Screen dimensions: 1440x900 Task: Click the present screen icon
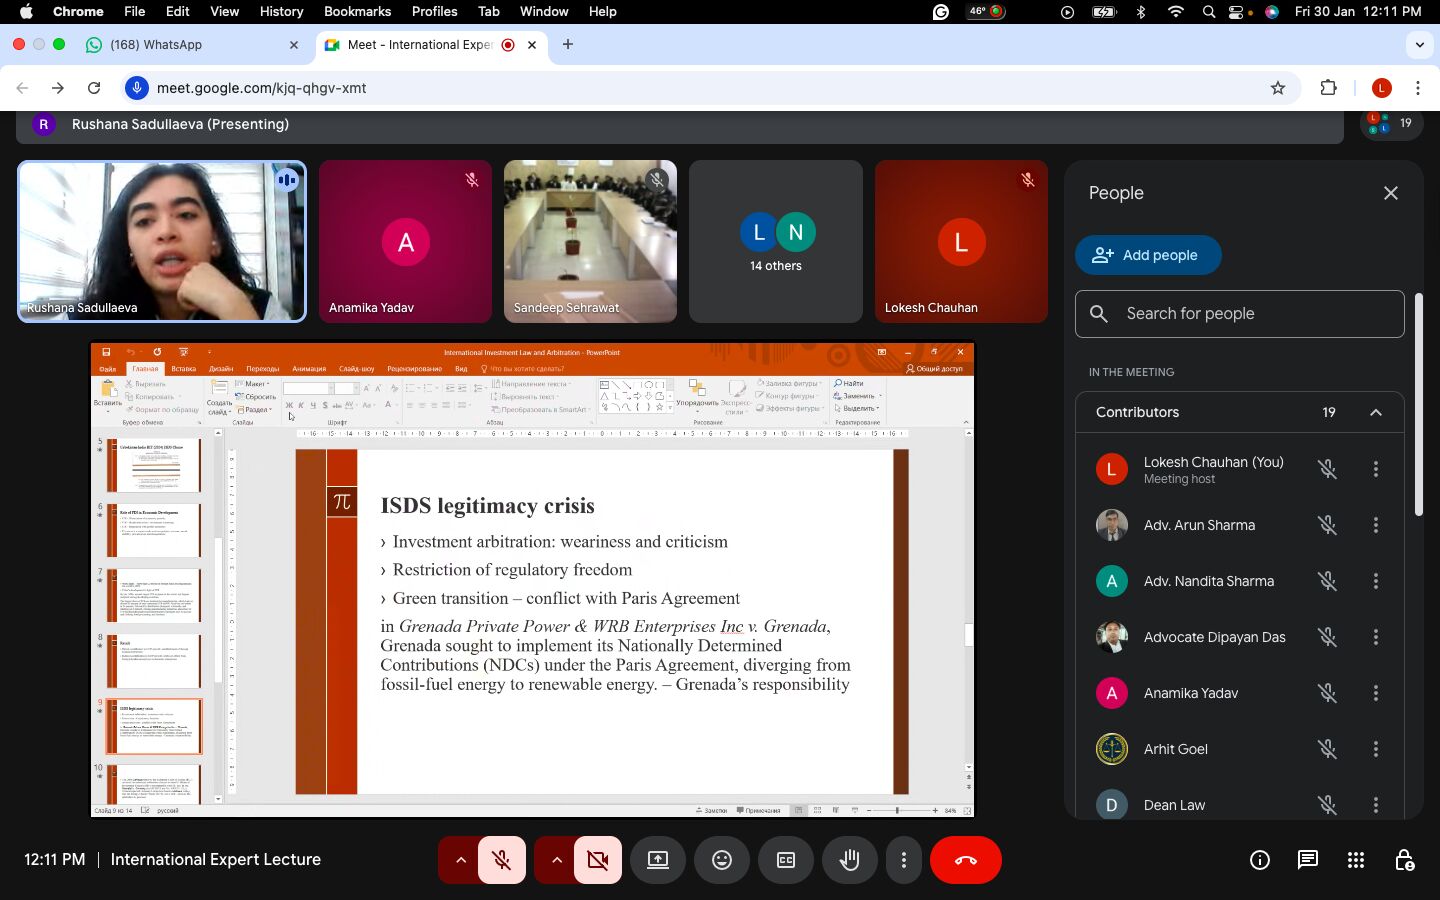(658, 860)
